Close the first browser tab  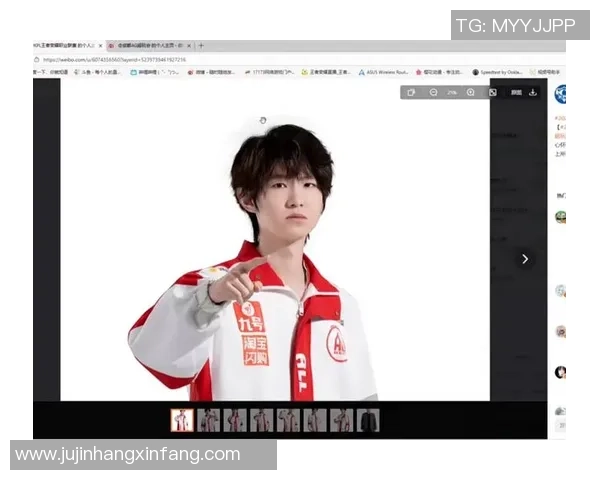pyautogui.click(x=100, y=46)
